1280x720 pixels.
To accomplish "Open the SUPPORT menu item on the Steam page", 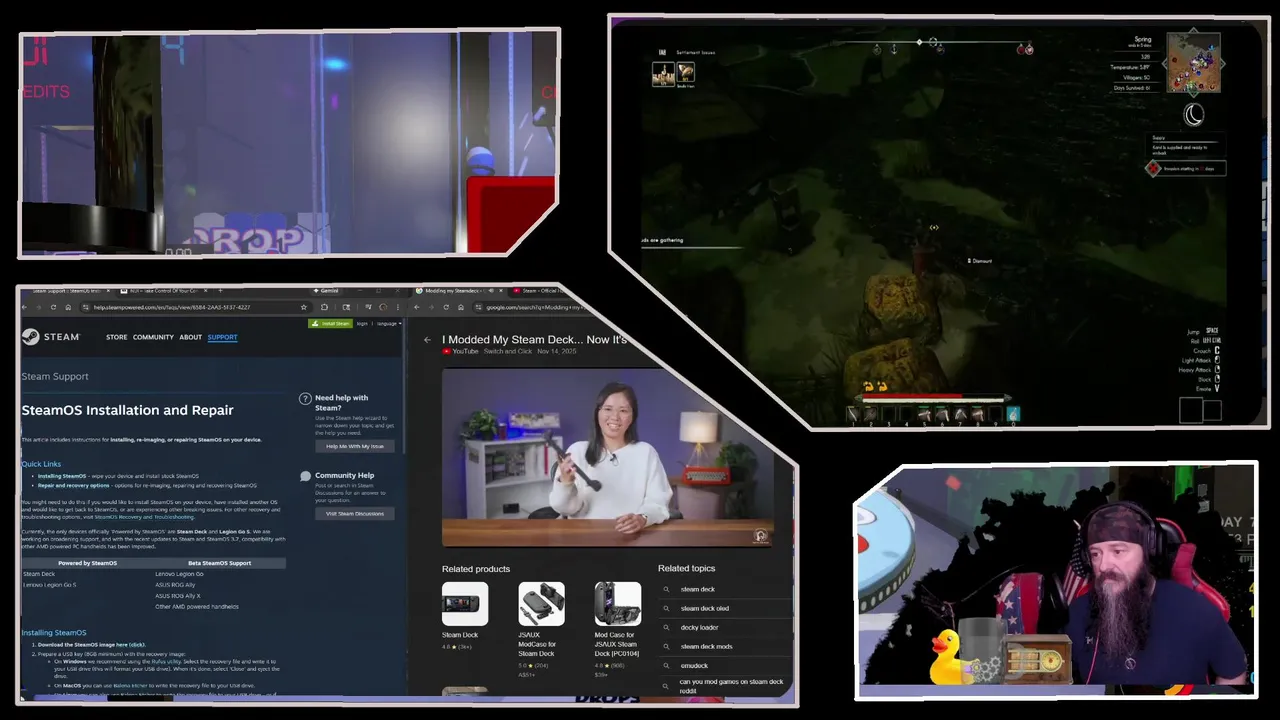I will [x=222, y=337].
